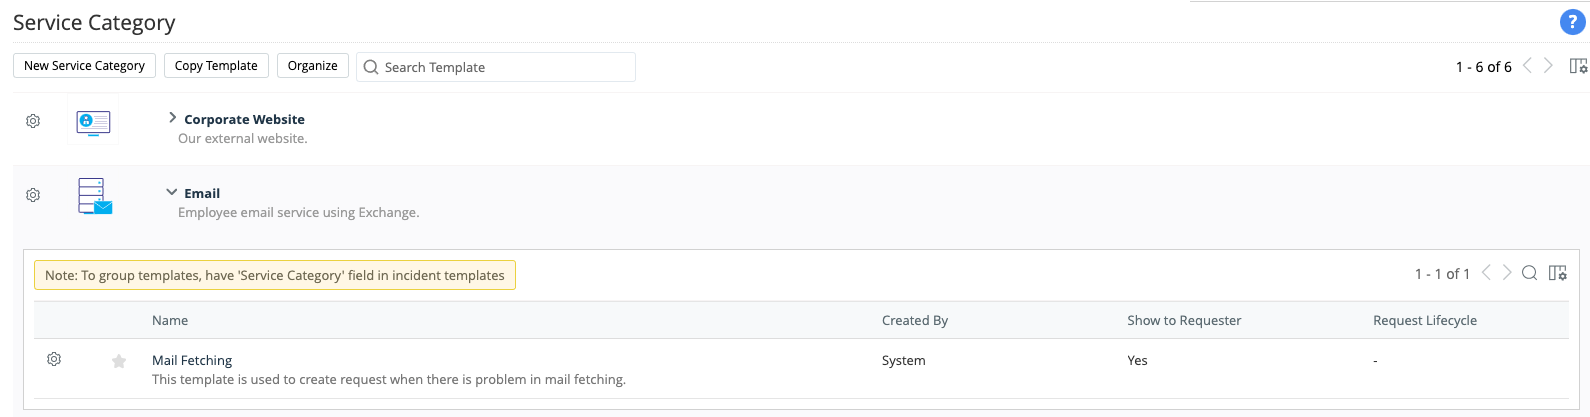Go to next page of service categories
This screenshot has height=417, width=1590.
coord(1548,66)
